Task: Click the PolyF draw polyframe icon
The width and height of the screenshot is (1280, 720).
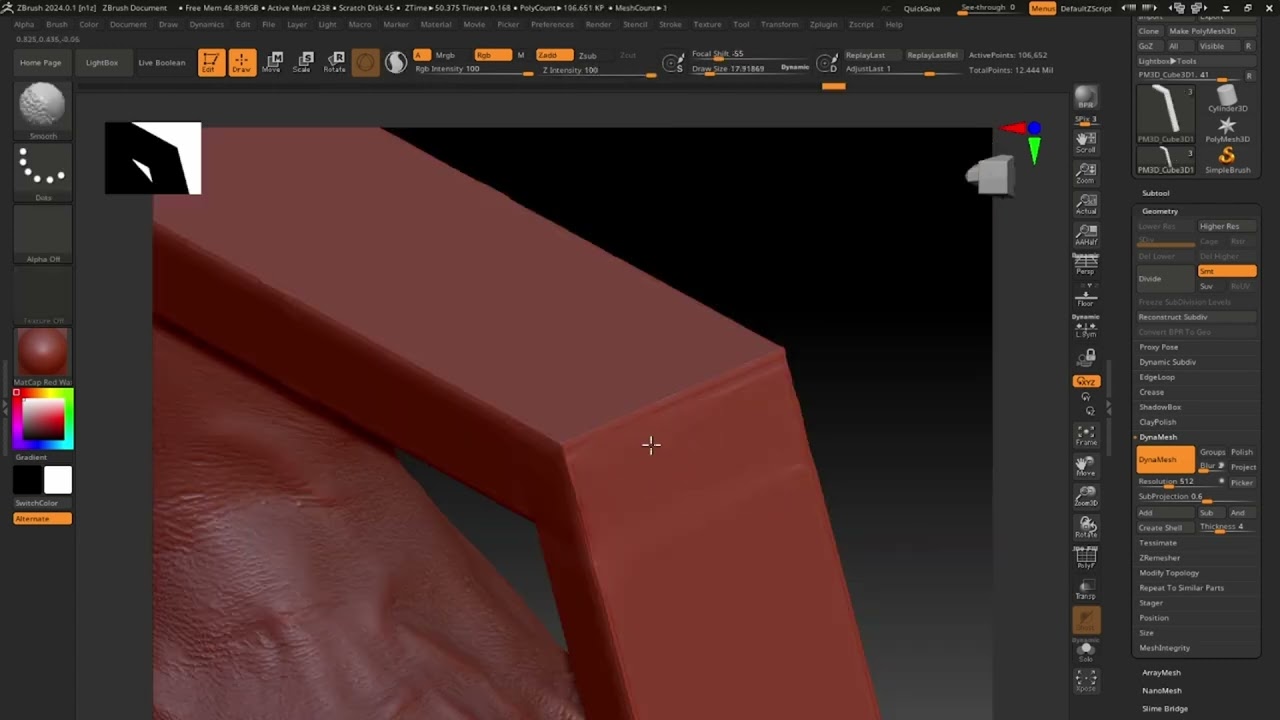Action: (1086, 559)
